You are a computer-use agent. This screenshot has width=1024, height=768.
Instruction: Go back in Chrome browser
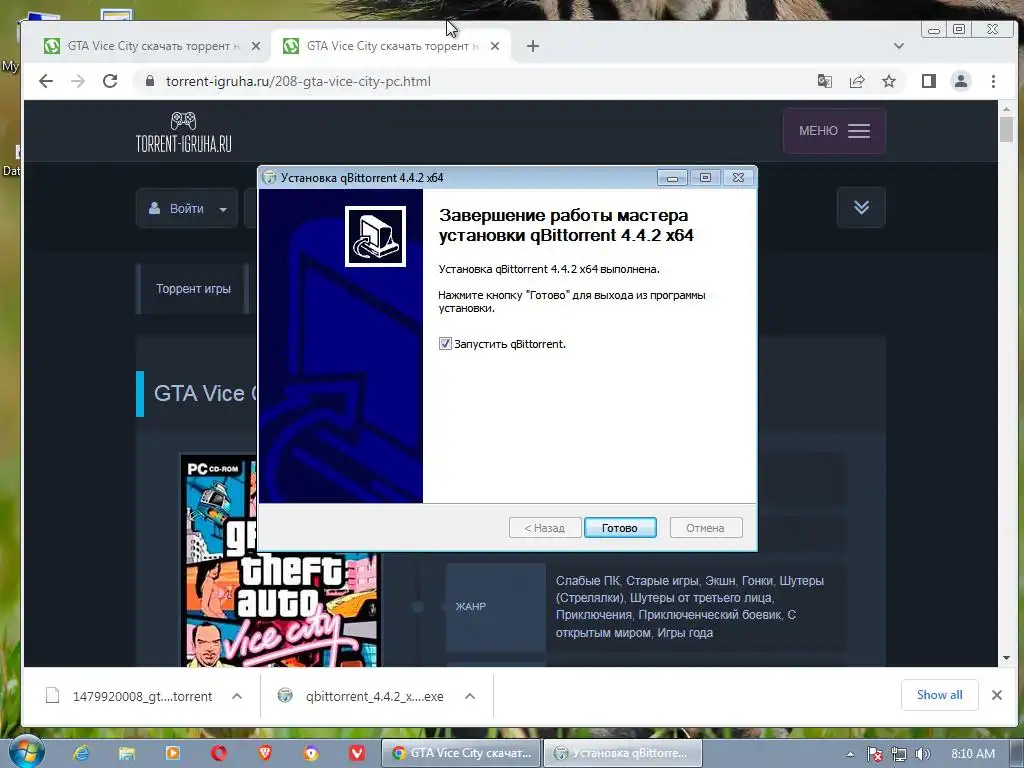46,81
